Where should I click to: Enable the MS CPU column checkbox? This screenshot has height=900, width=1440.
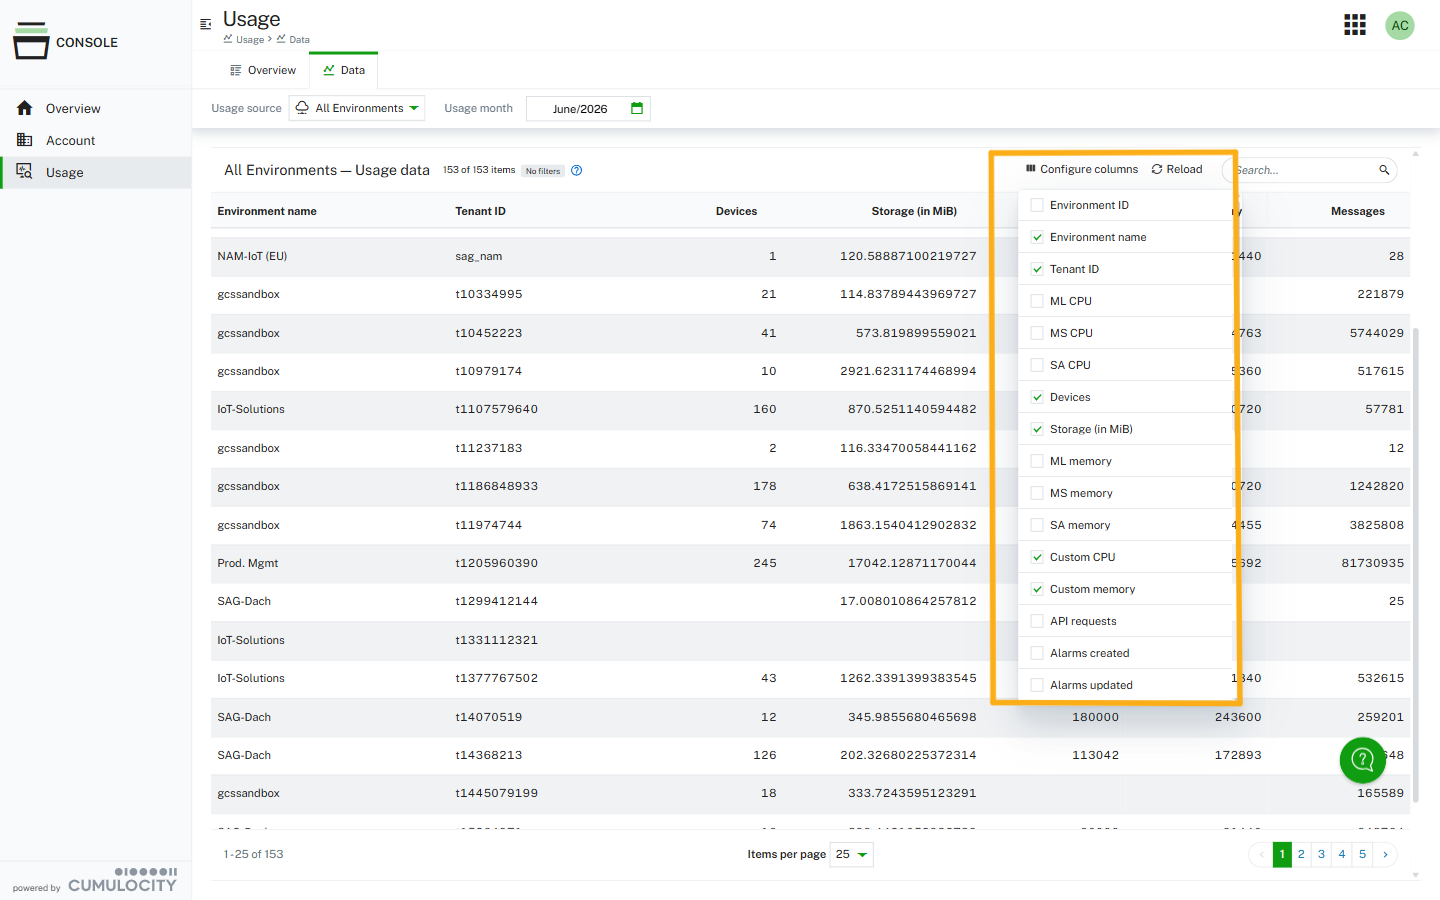point(1037,333)
